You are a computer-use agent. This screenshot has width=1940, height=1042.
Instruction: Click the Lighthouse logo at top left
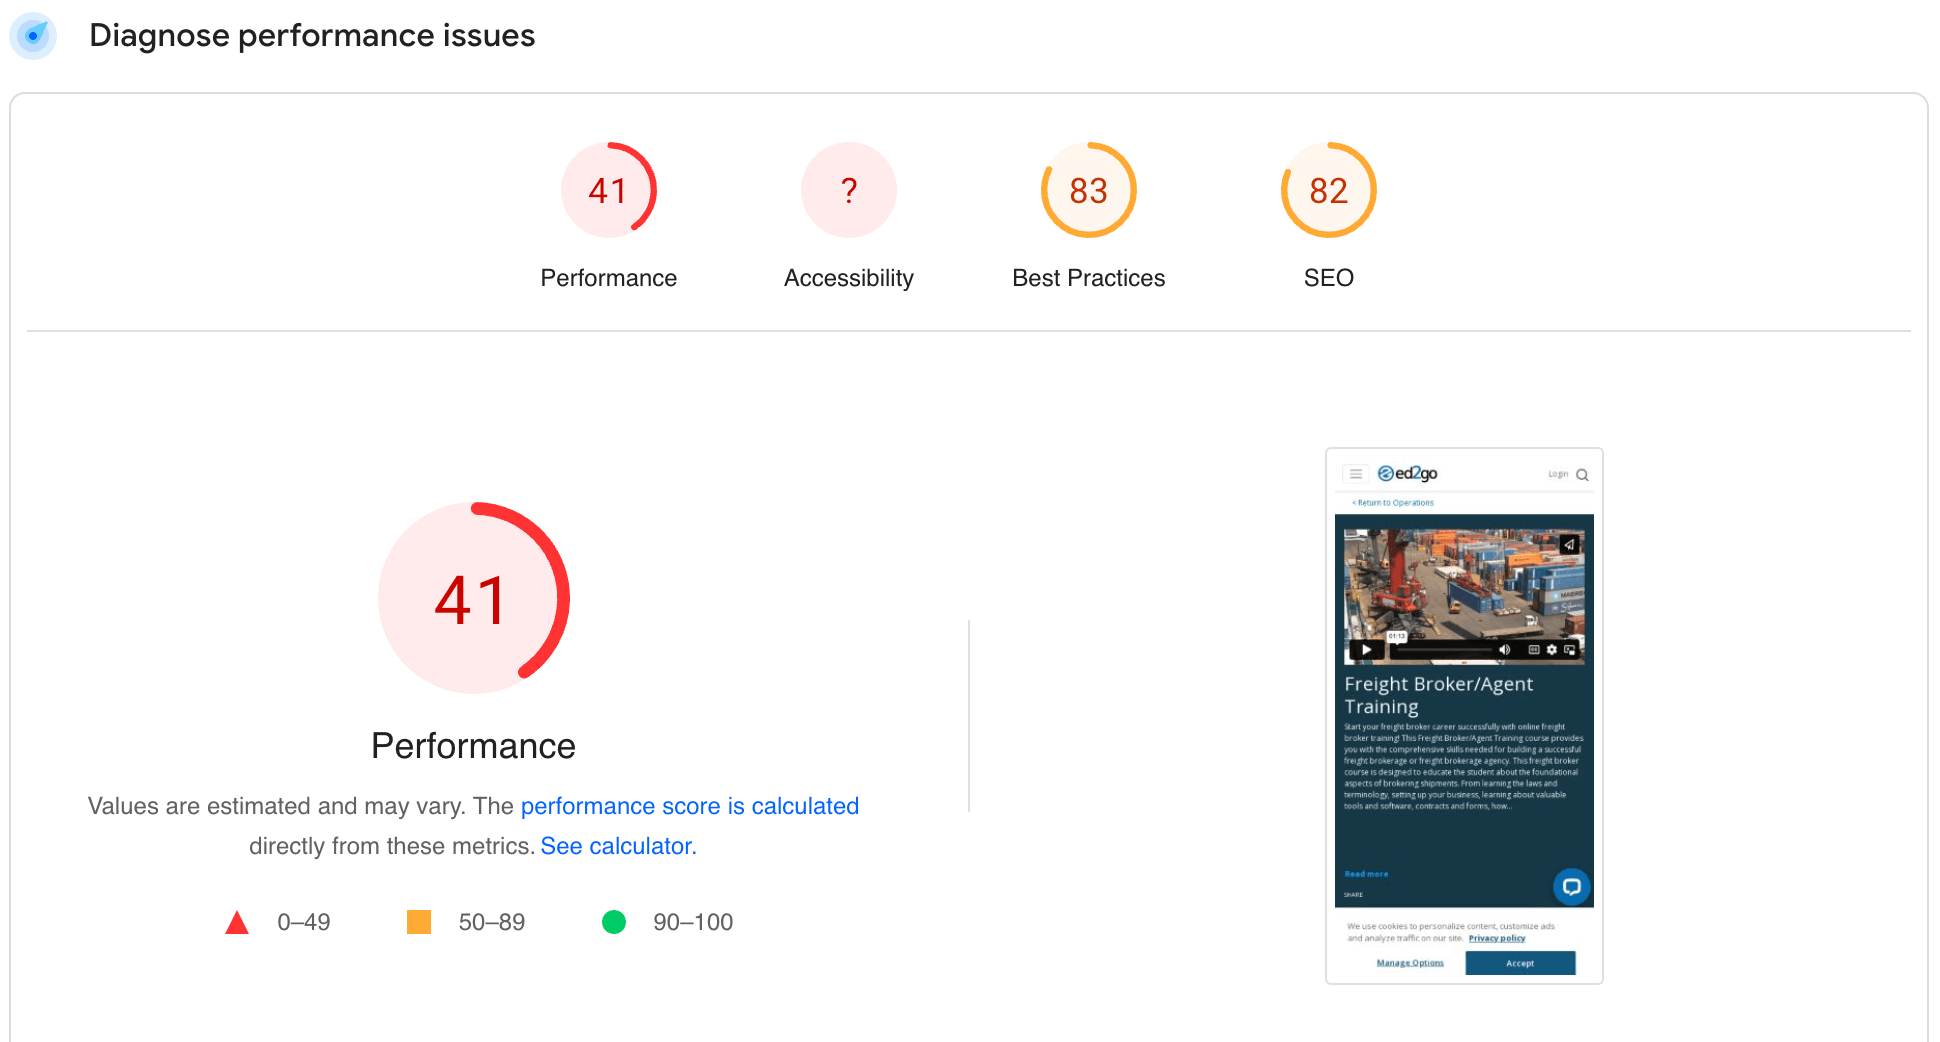pyautogui.click(x=33, y=35)
